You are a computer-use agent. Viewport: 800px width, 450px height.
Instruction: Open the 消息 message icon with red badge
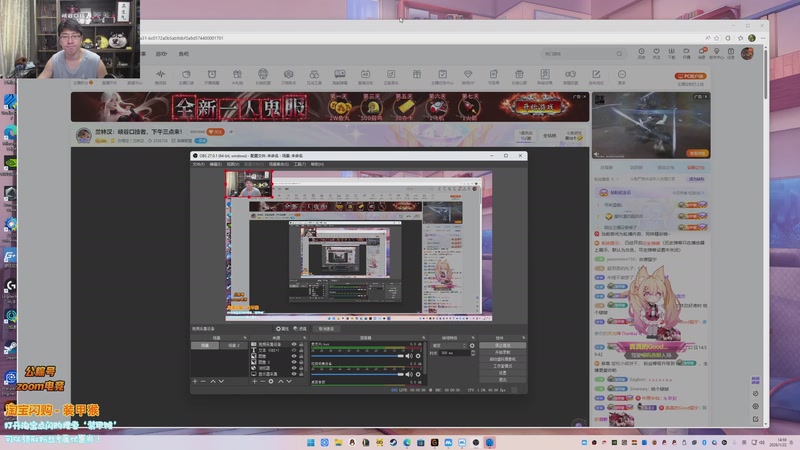(702, 52)
